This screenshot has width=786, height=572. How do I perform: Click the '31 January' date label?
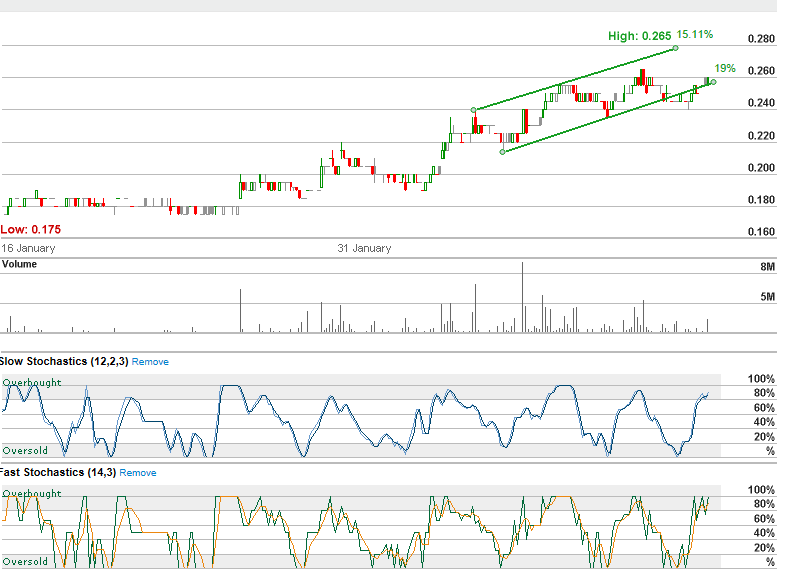[364, 248]
